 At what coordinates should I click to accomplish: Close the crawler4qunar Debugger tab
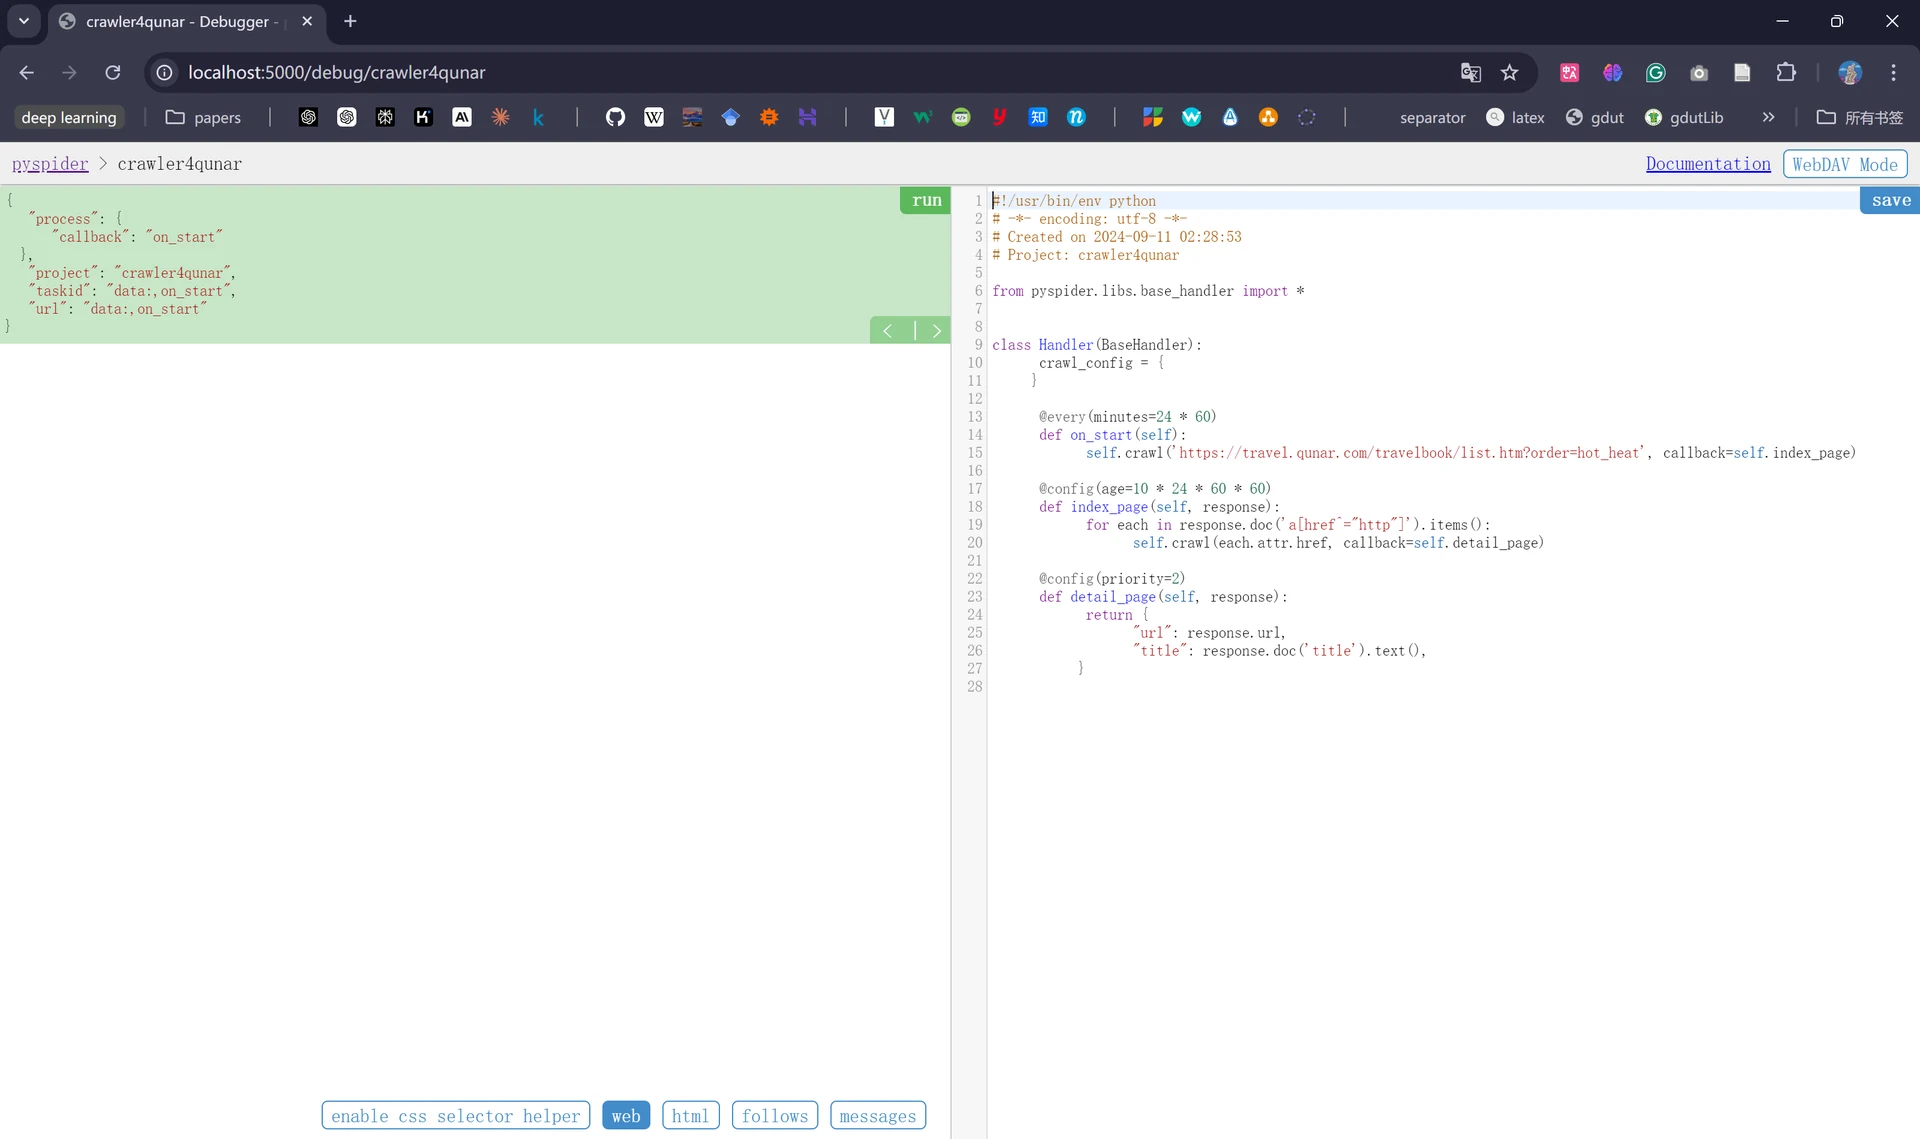[307, 21]
